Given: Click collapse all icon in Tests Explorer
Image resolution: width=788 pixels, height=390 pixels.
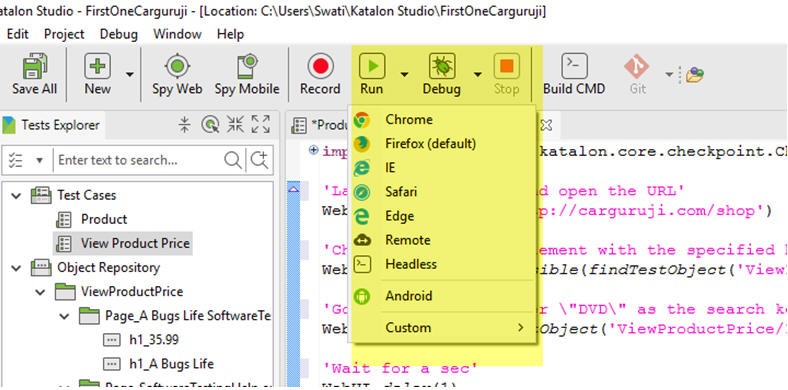Looking at the screenshot, I should (x=185, y=124).
